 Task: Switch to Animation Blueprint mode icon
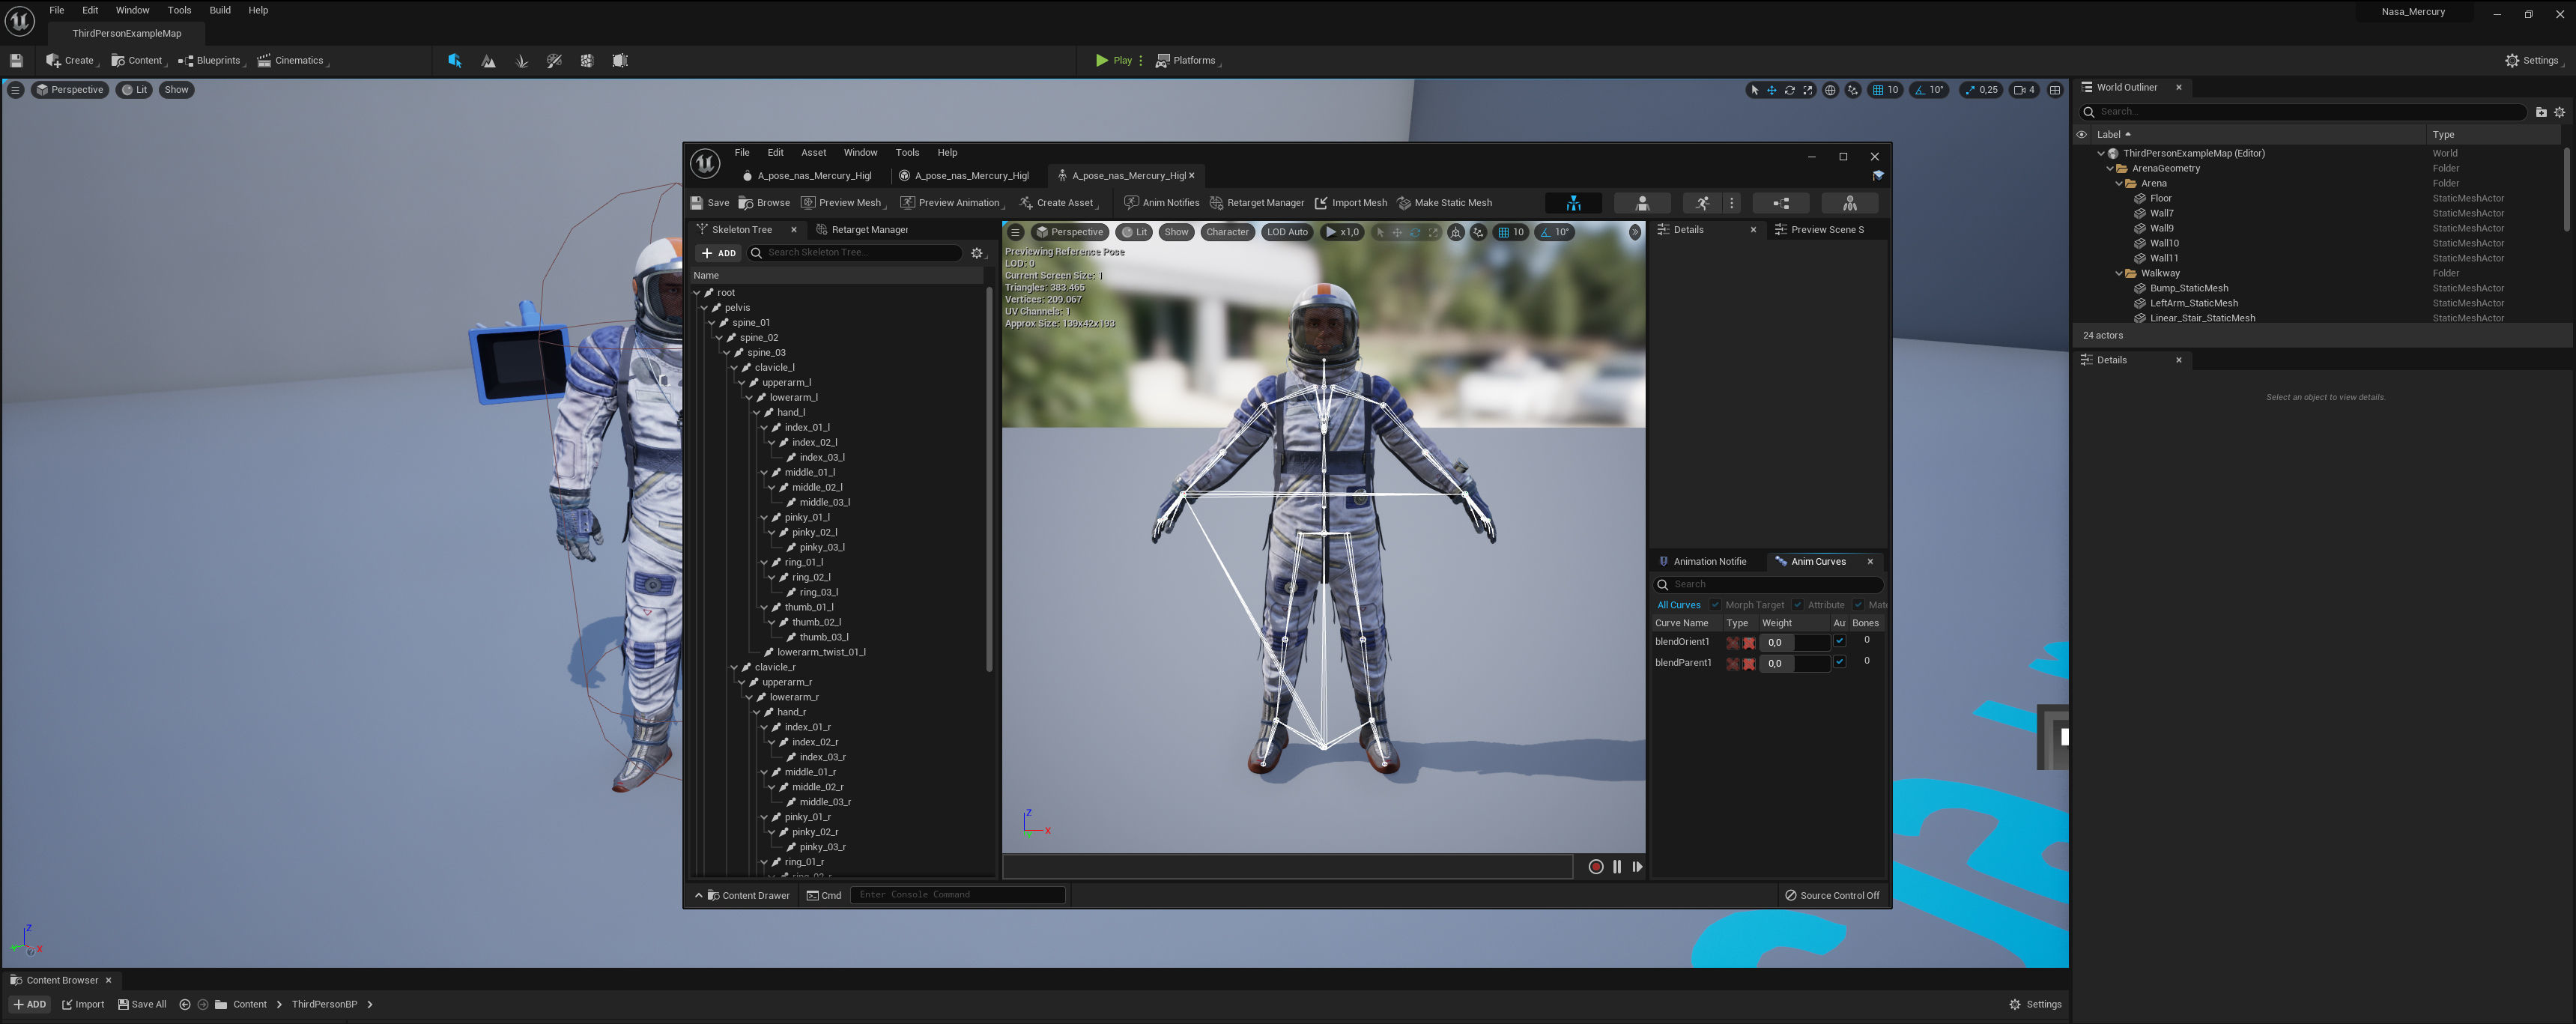tap(1781, 203)
